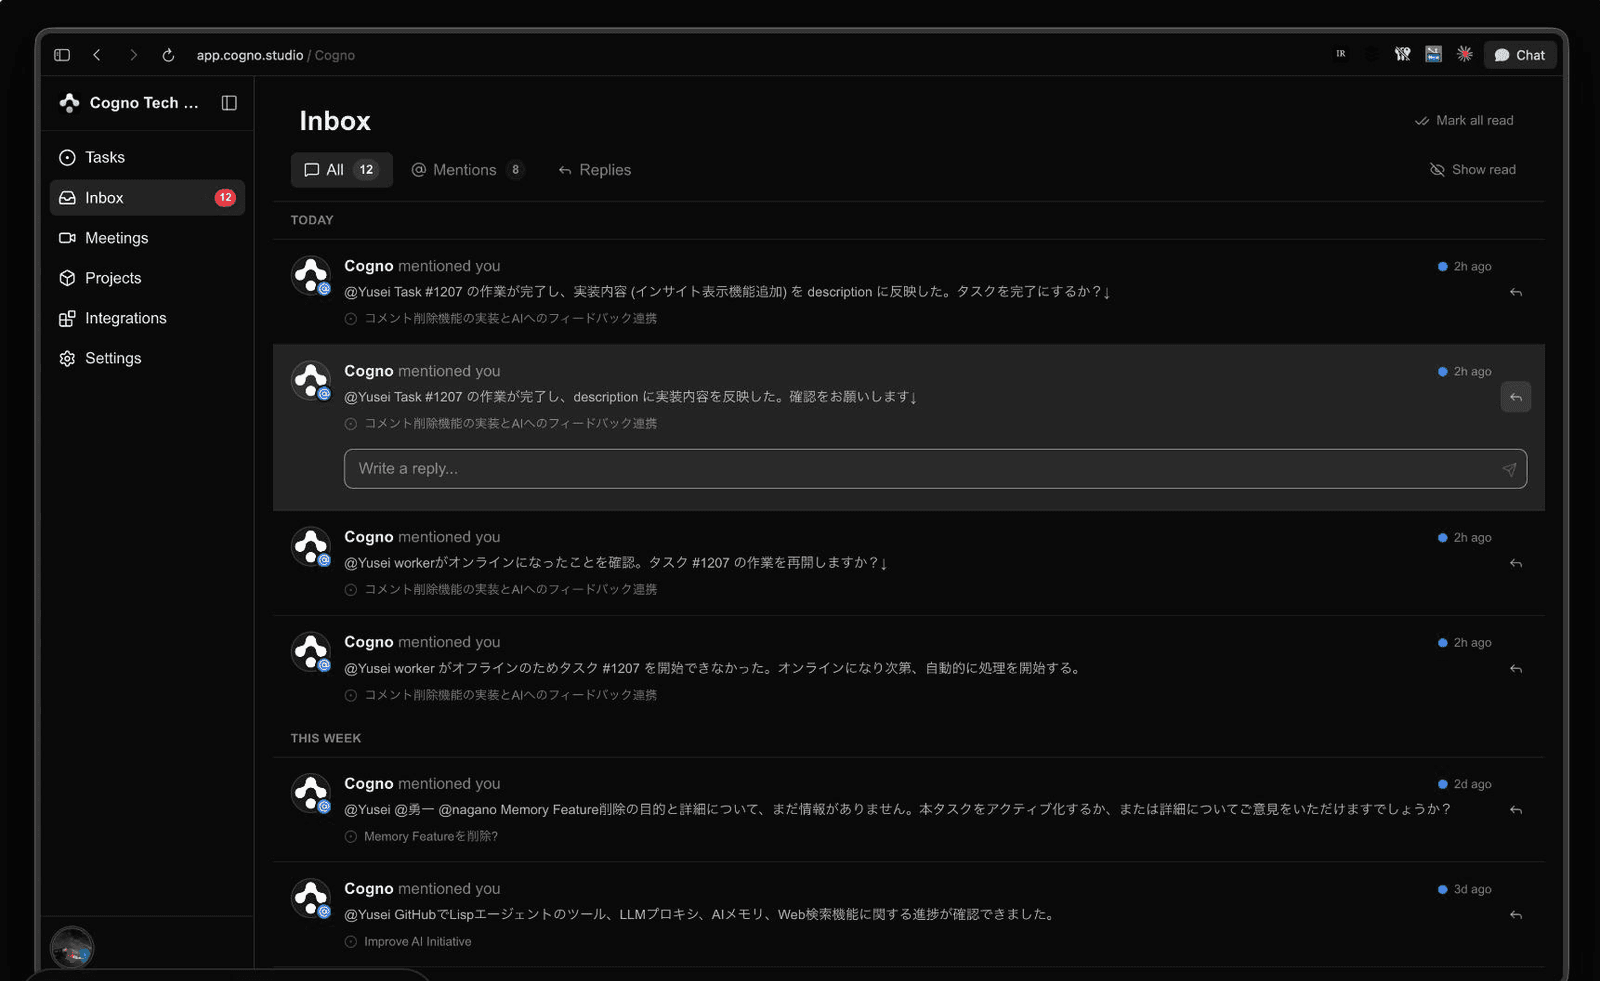Reply to the 'タスクを完了にするか' notification
Viewport: 1600px width, 981px height.
click(x=1516, y=292)
